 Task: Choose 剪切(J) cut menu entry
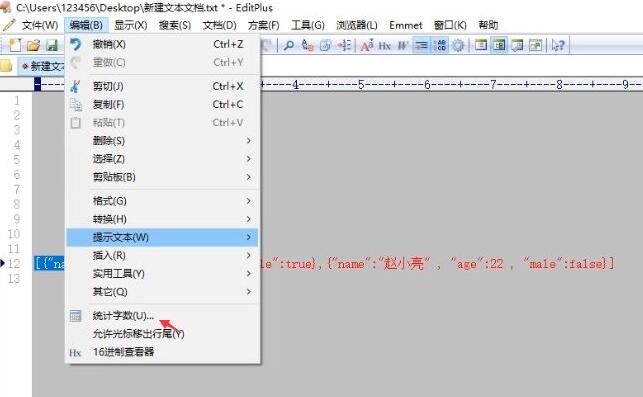(163, 86)
